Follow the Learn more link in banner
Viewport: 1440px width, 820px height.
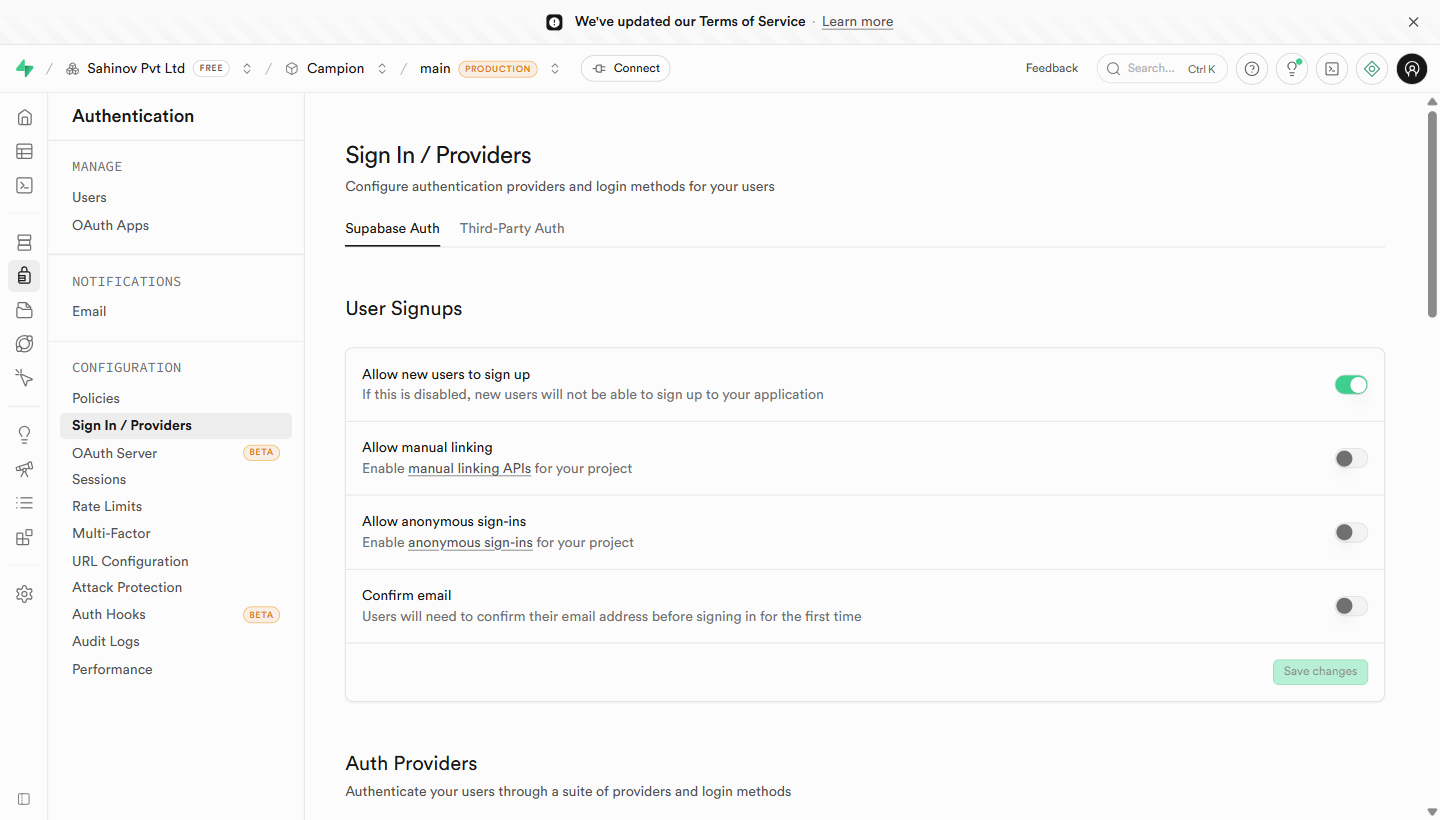tap(857, 22)
